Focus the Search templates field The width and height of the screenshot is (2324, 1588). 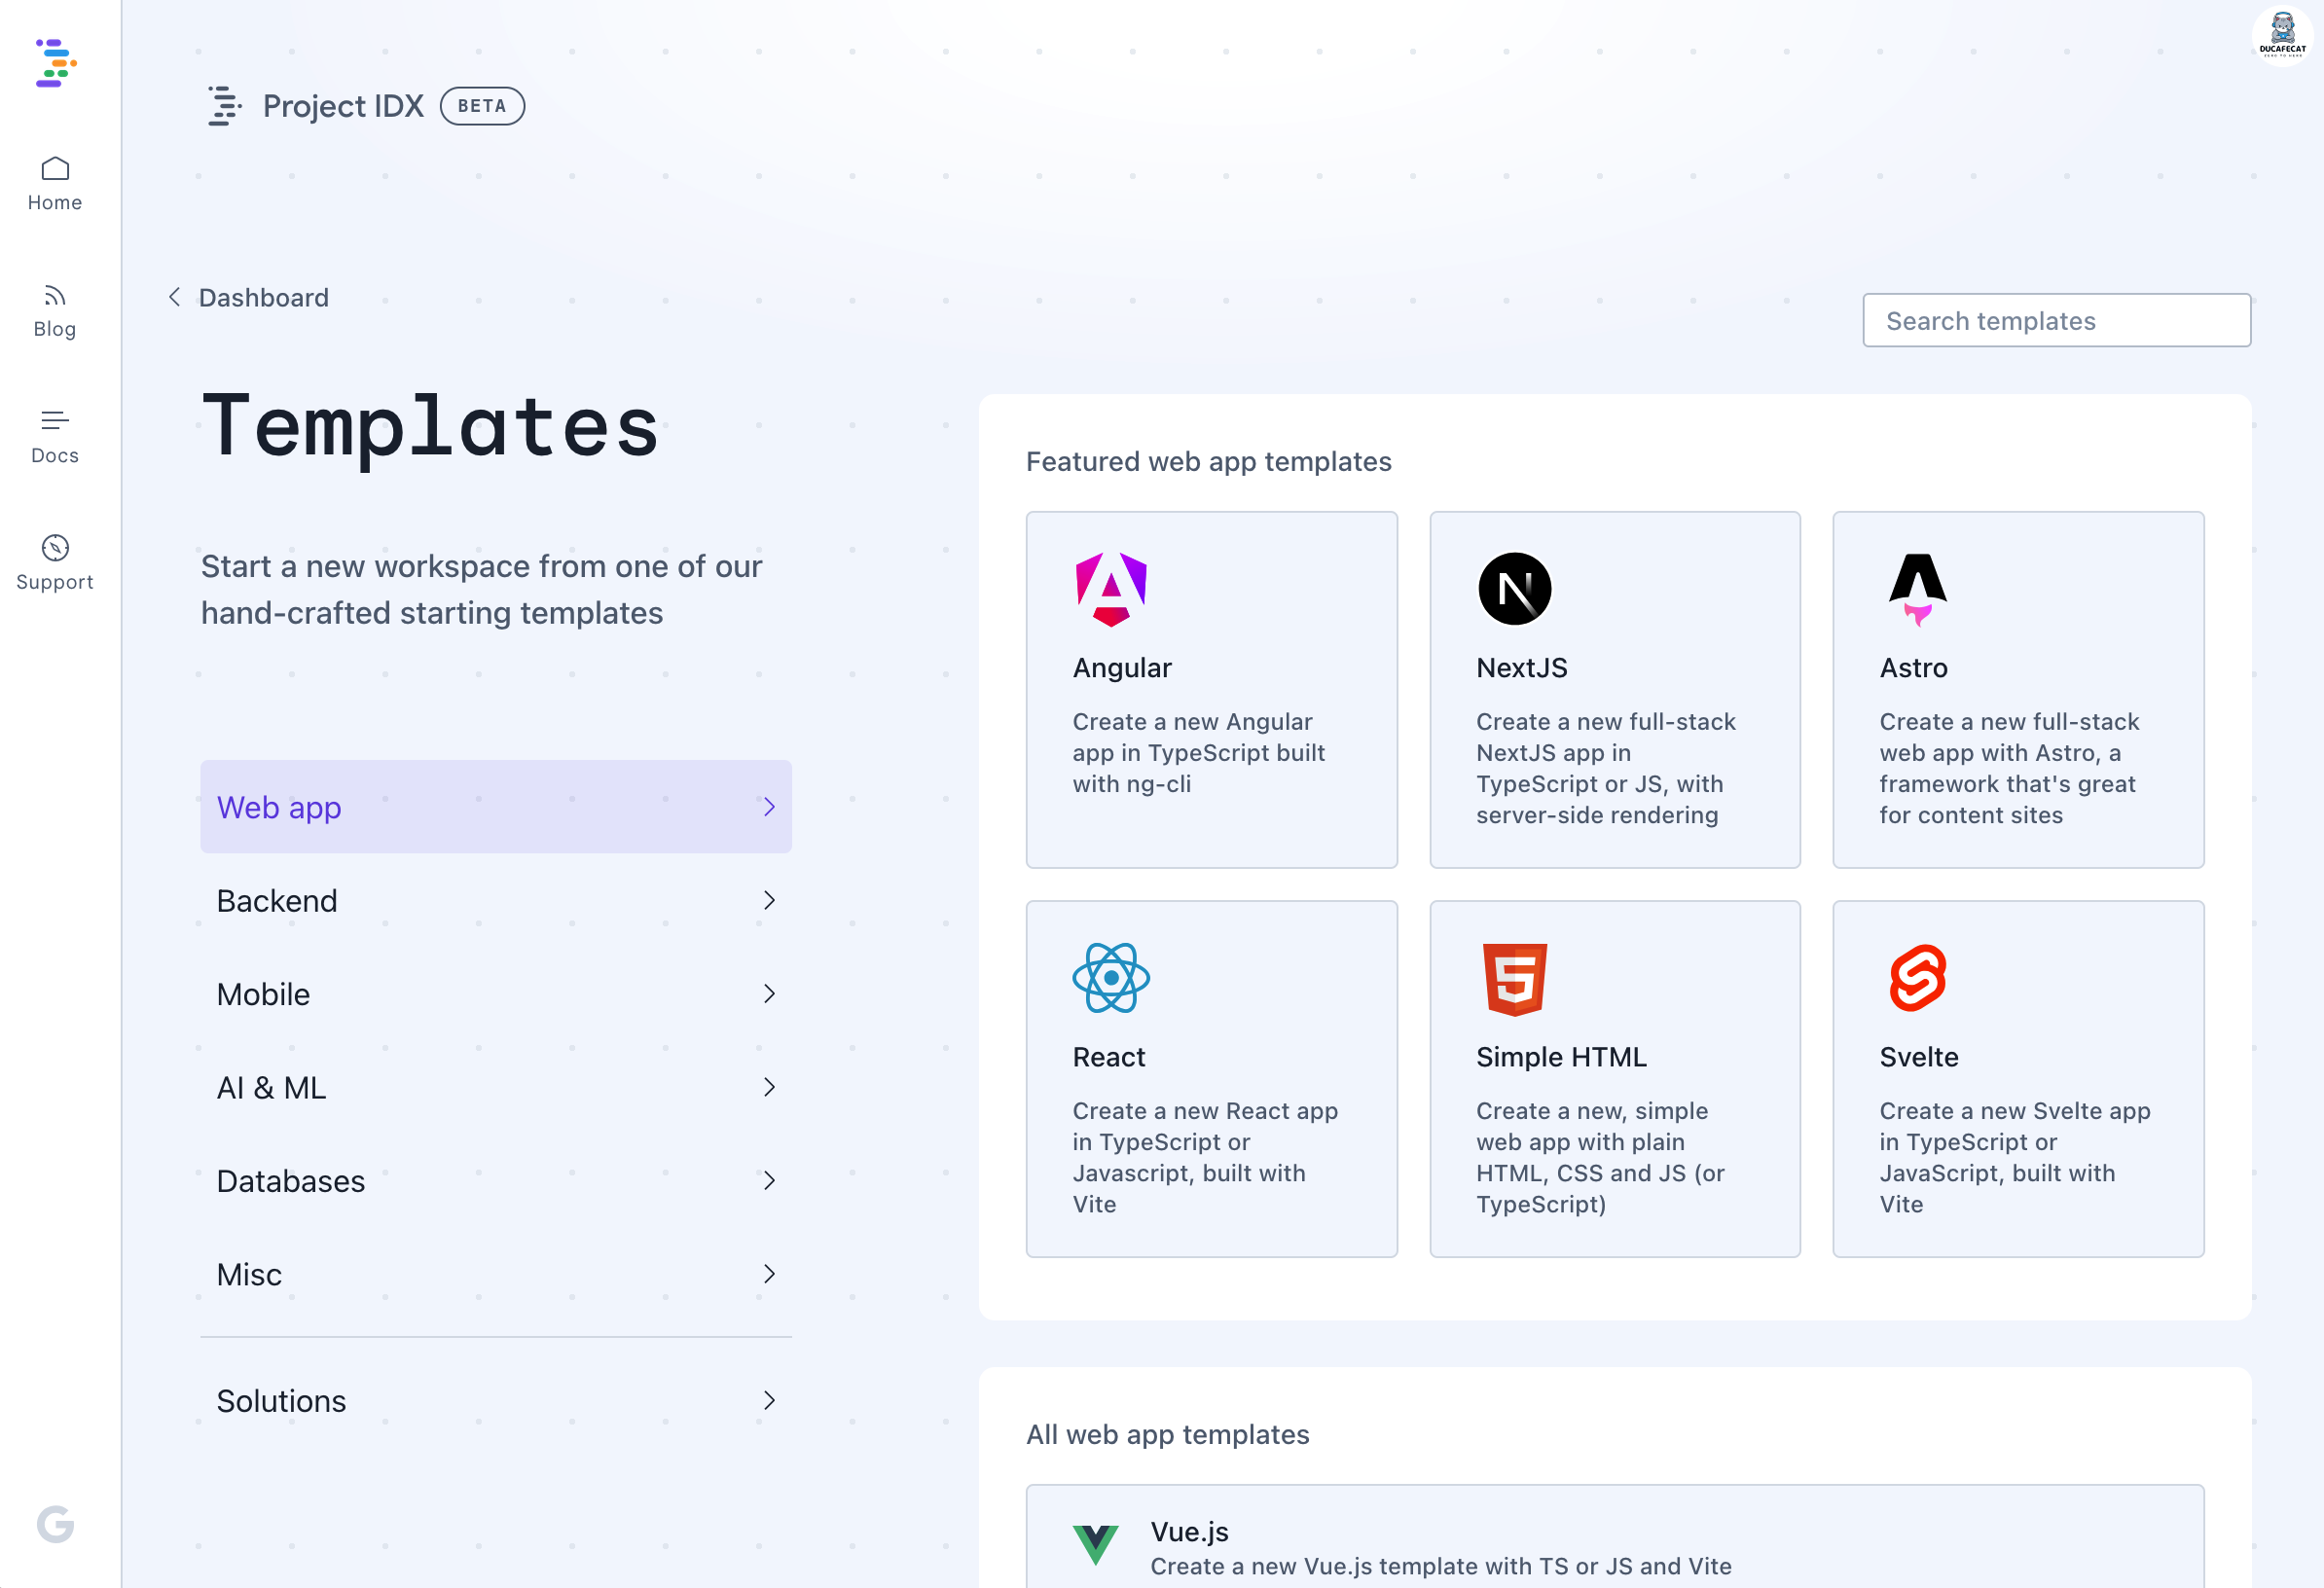click(2056, 321)
